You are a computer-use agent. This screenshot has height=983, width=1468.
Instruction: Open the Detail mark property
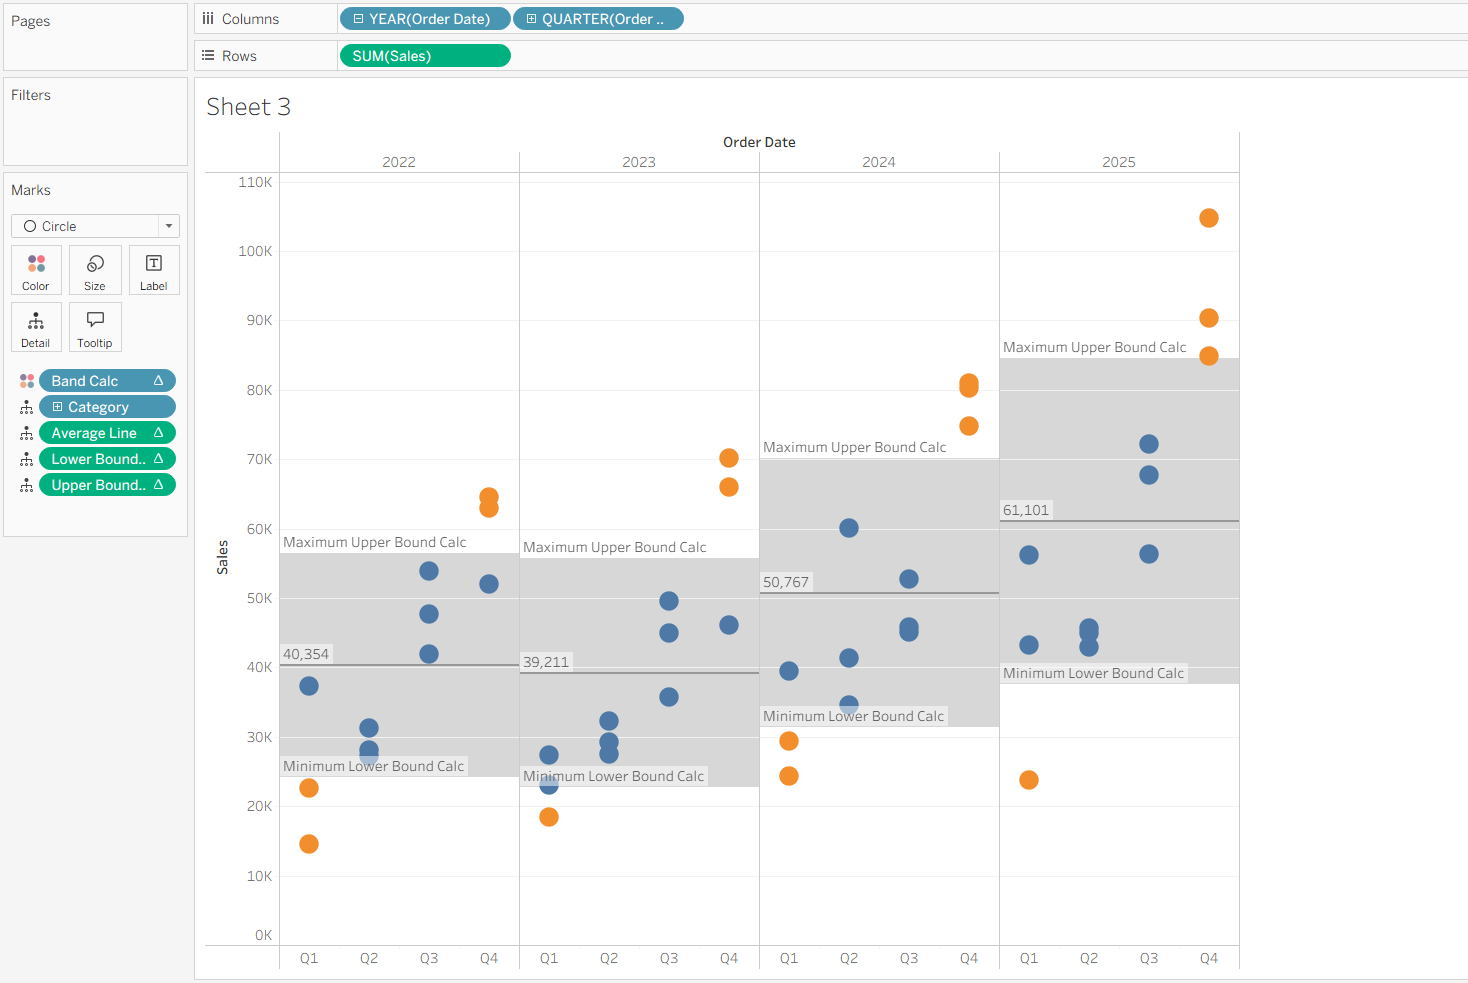tap(36, 327)
